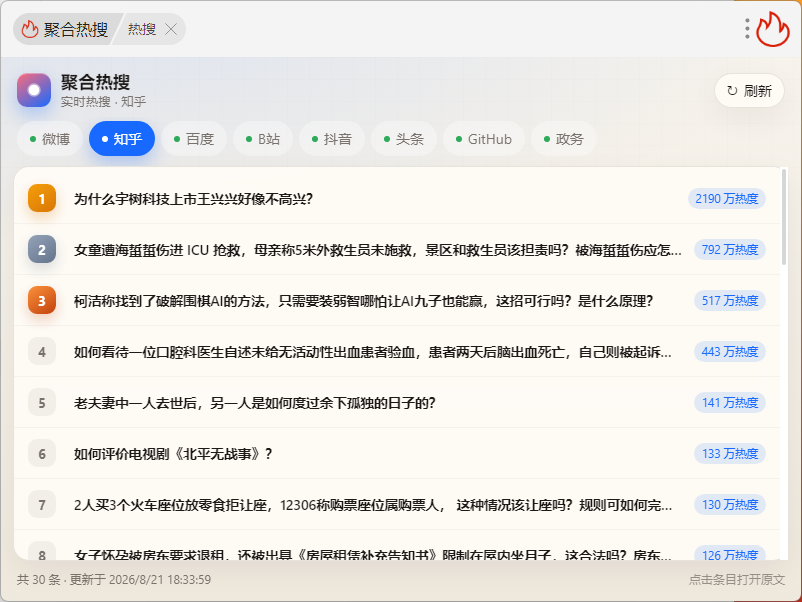
Task: Click the 2190 万热度 heat tag
Action: [x=726, y=198]
